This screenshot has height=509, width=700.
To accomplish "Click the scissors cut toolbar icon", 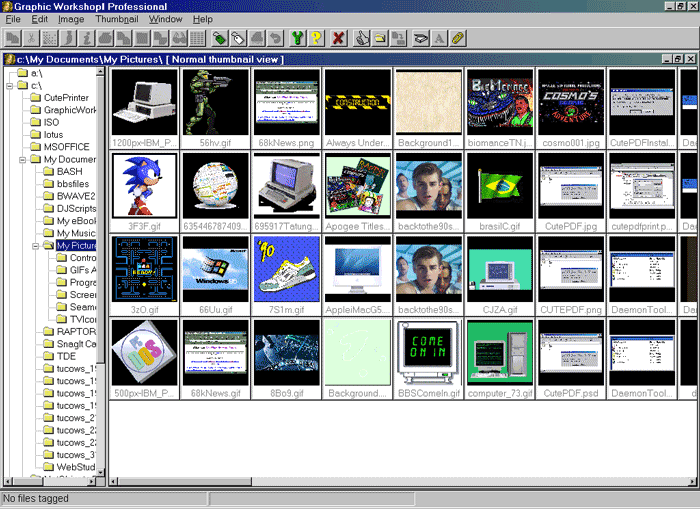I will (31, 38).
